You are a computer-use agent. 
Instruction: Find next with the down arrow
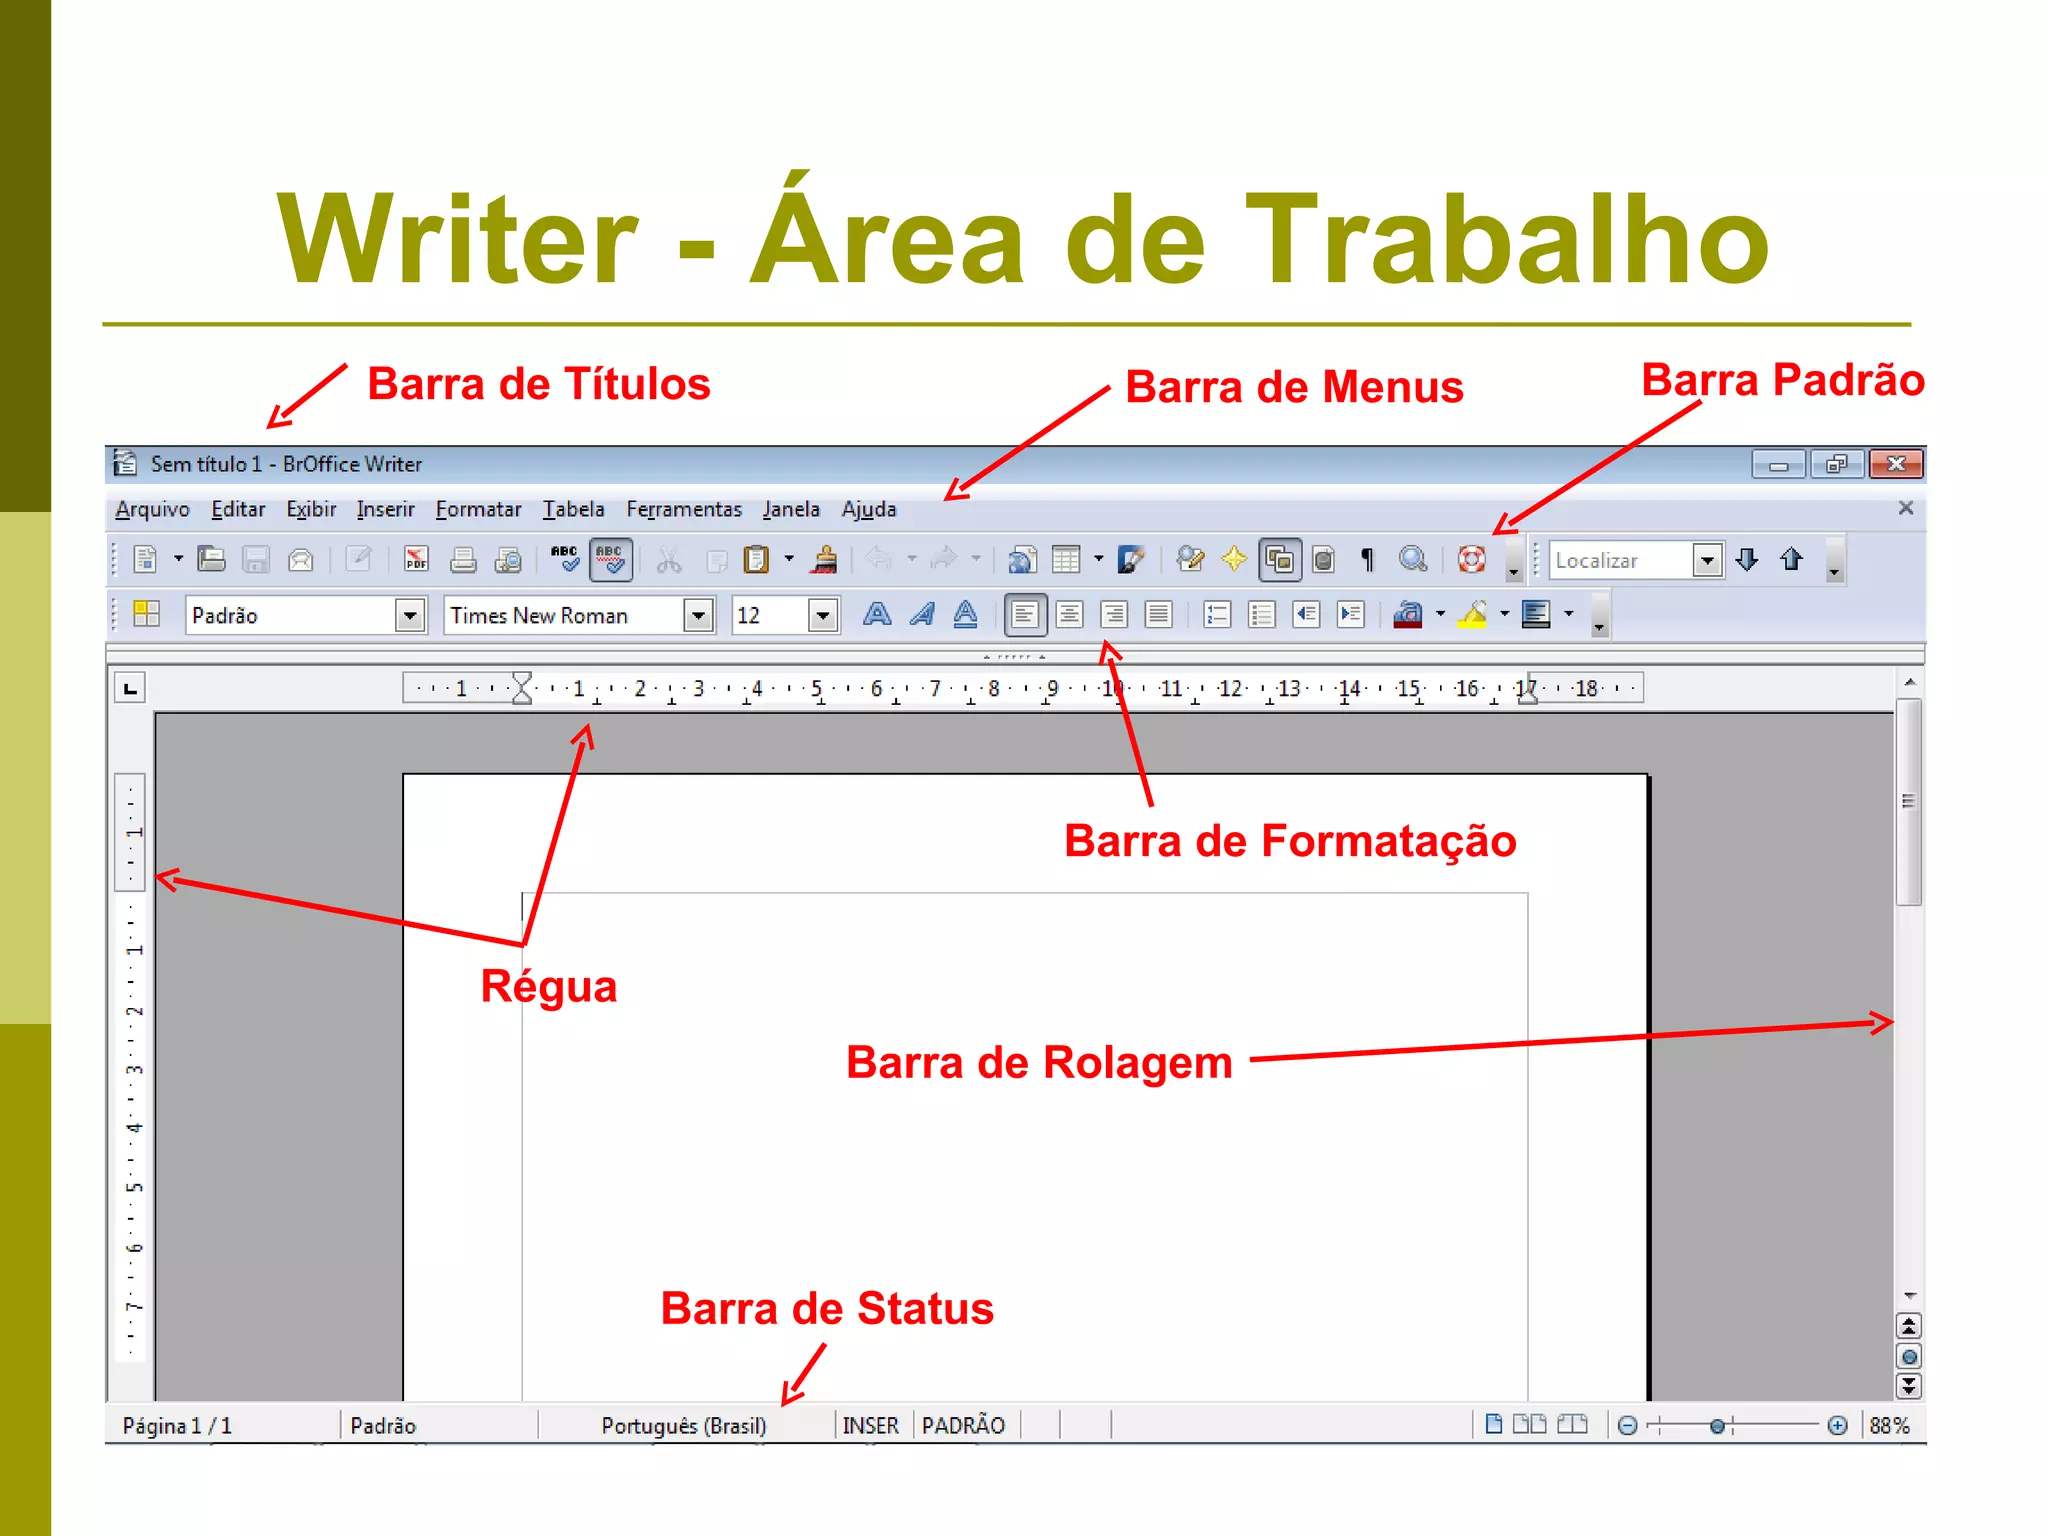point(1747,559)
